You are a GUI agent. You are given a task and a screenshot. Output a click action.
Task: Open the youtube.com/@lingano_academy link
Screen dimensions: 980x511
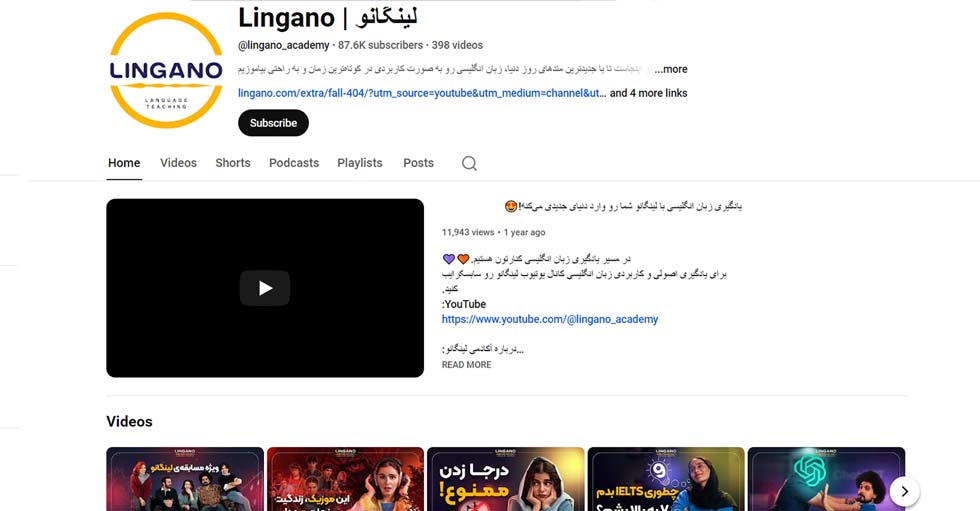point(550,319)
